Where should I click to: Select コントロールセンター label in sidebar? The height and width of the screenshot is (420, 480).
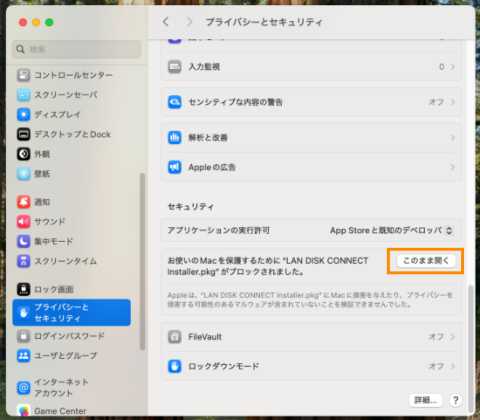pos(74,75)
